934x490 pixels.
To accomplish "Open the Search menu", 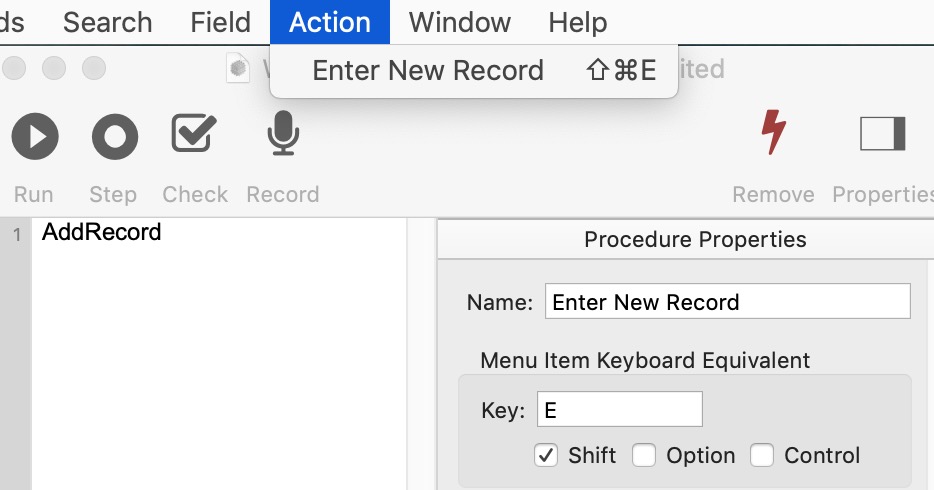I will point(108,22).
